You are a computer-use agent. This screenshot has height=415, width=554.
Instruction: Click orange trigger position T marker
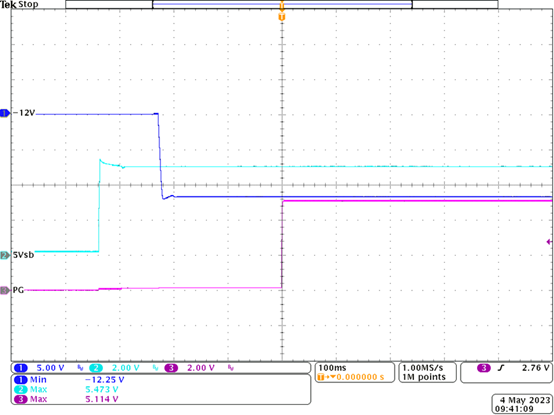click(282, 17)
